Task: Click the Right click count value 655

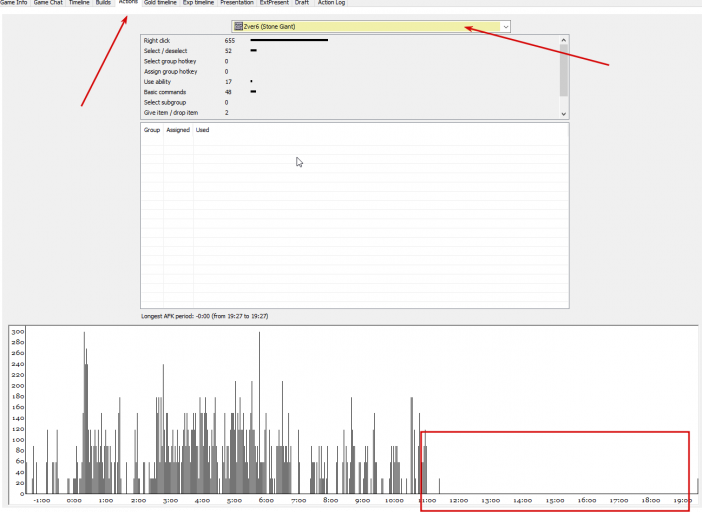Action: tap(230, 40)
